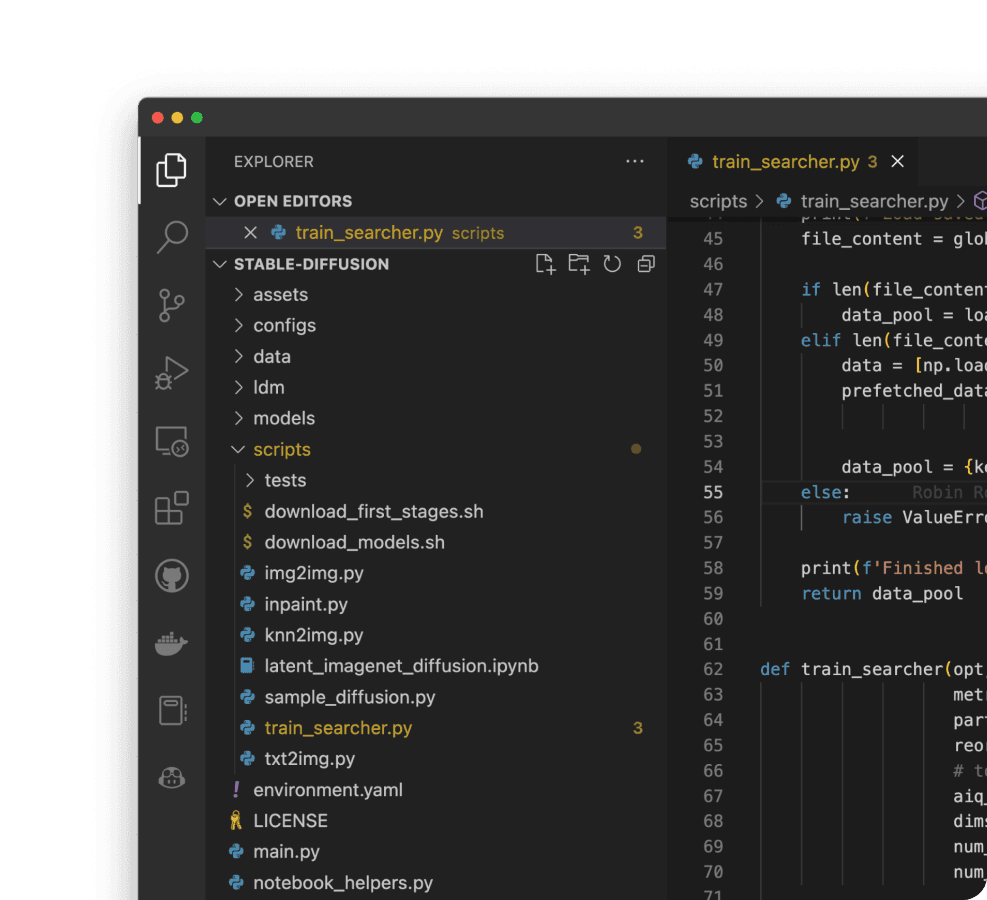Open the GitHub view in activity bar
The image size is (987, 900).
point(171,575)
